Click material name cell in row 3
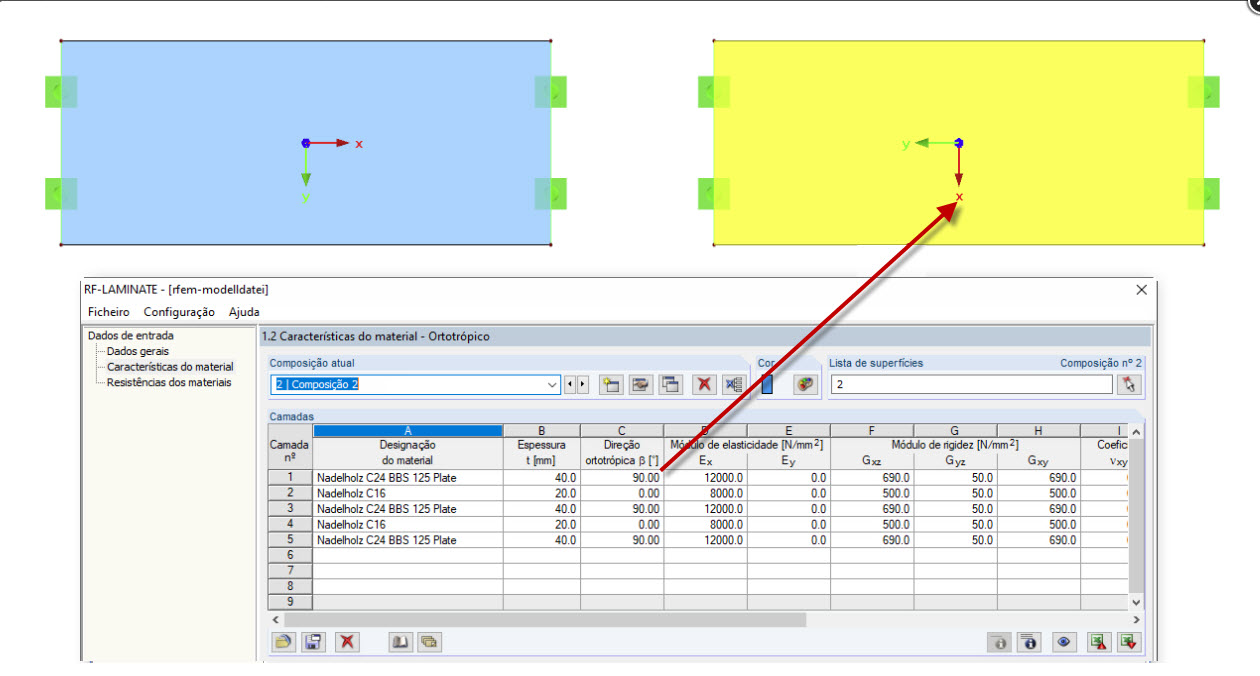 [408, 509]
